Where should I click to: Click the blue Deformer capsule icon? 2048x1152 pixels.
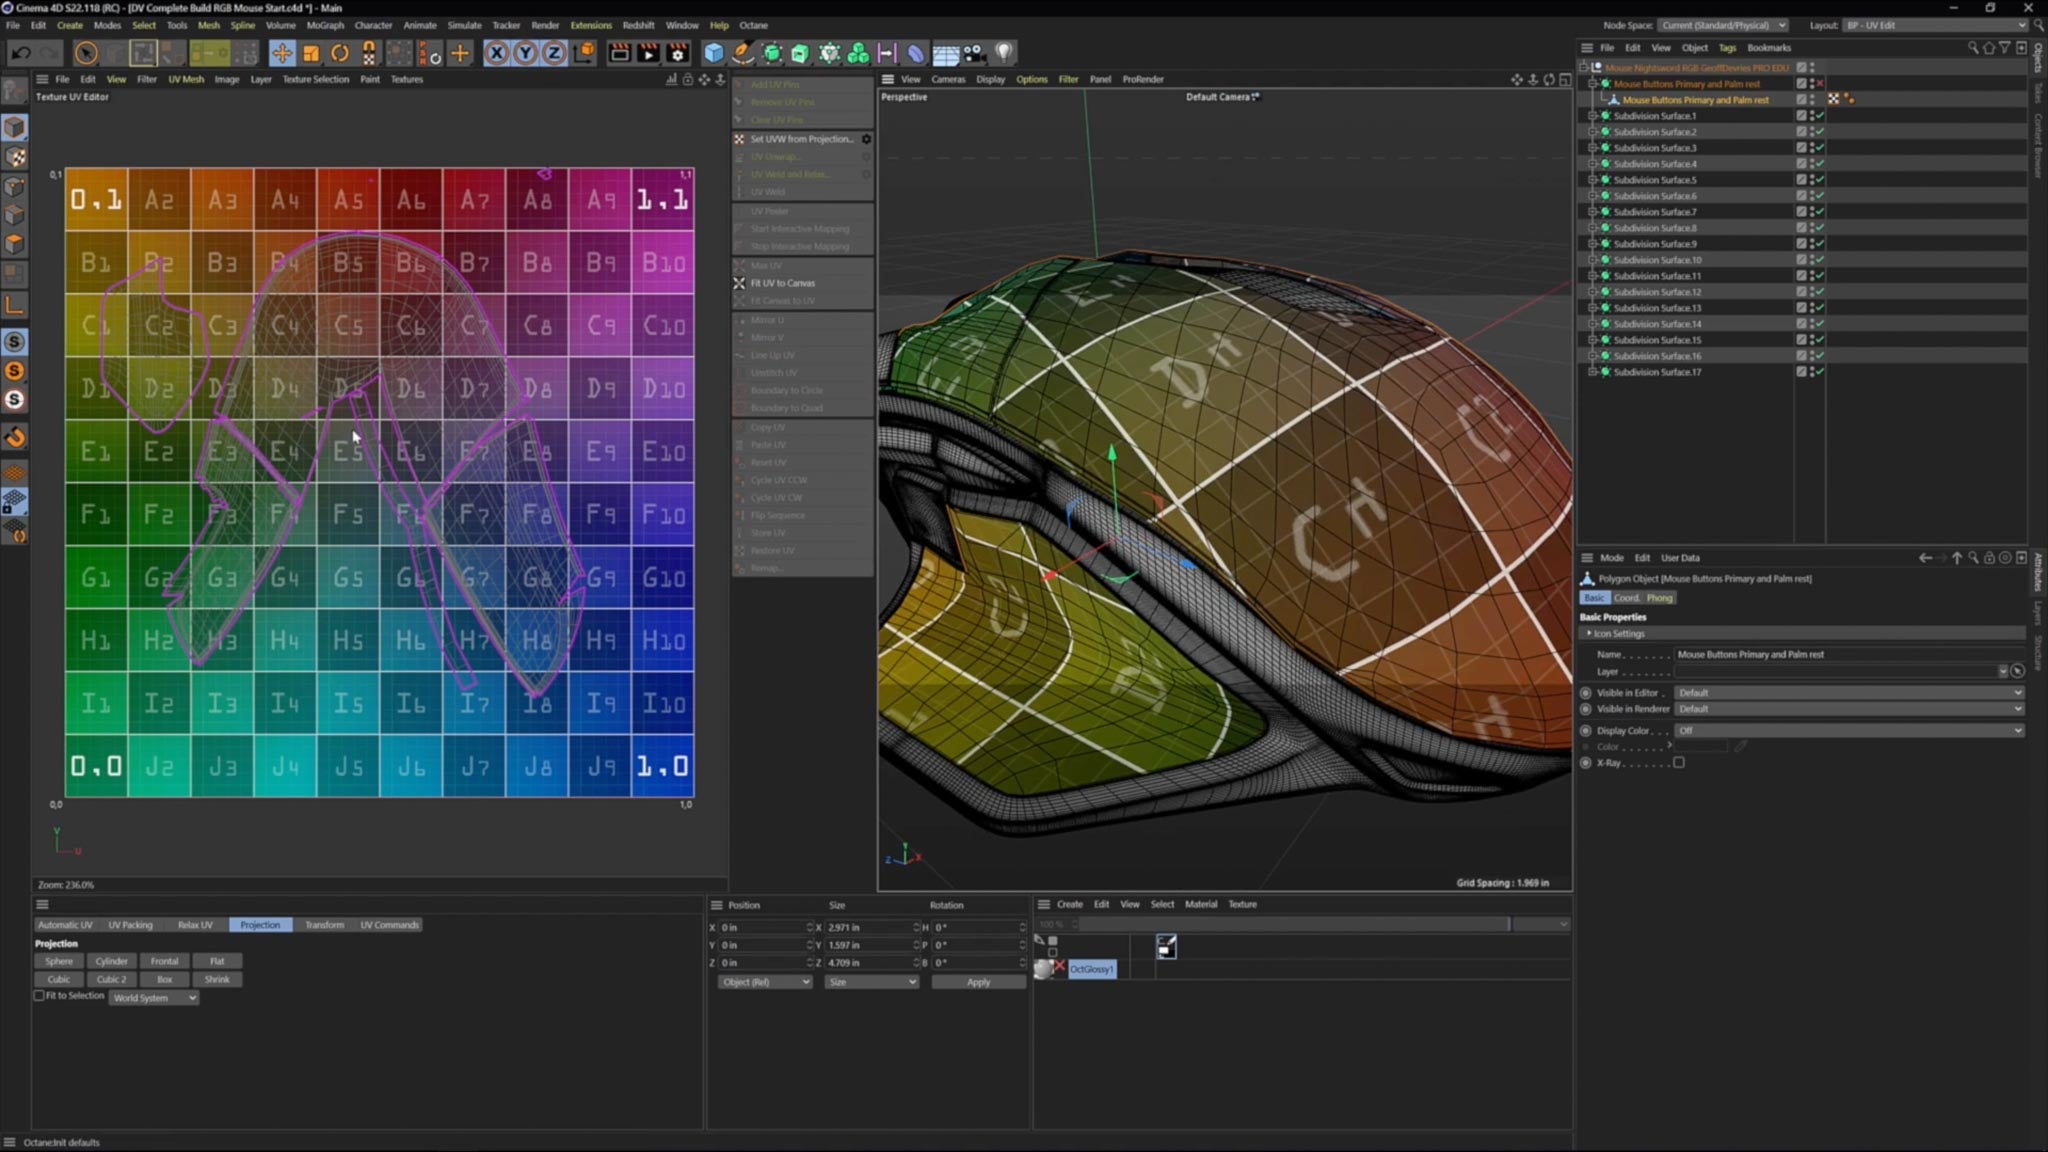pyautogui.click(x=916, y=53)
